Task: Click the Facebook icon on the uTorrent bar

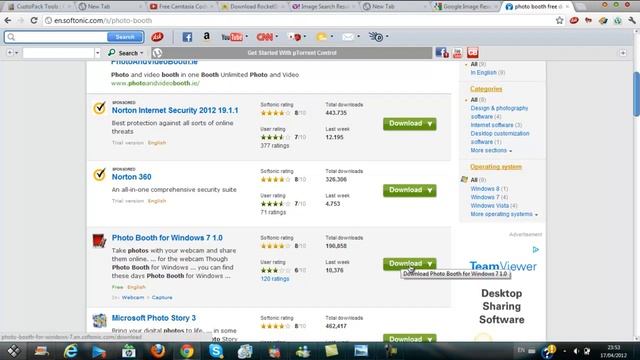Action: tap(442, 53)
